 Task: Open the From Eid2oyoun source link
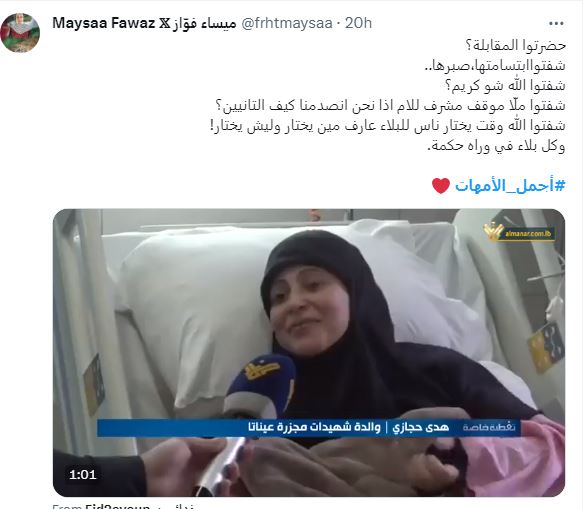[101, 506]
